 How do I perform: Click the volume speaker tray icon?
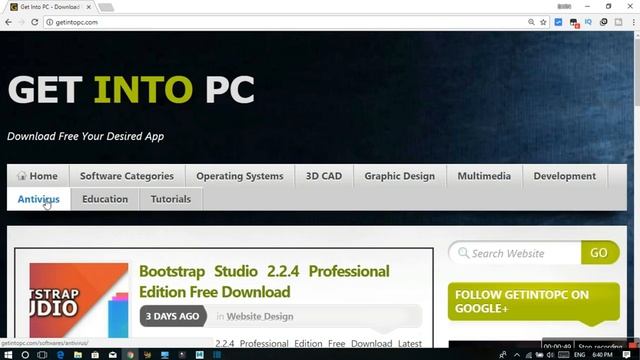click(550, 355)
